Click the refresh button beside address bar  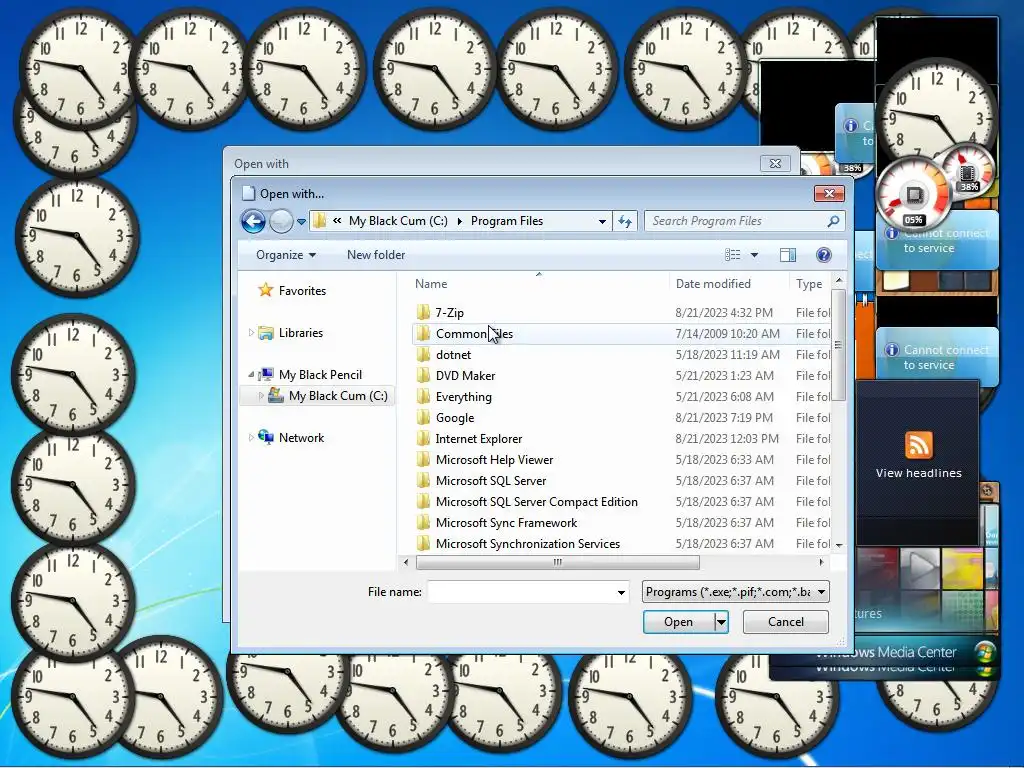625,221
